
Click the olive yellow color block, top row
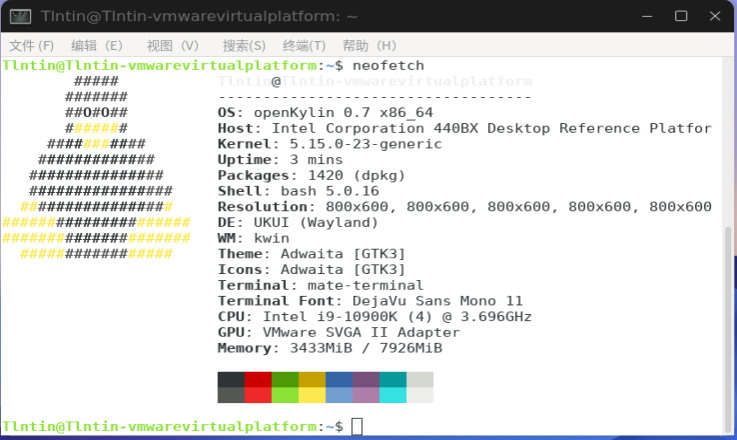[312, 379]
